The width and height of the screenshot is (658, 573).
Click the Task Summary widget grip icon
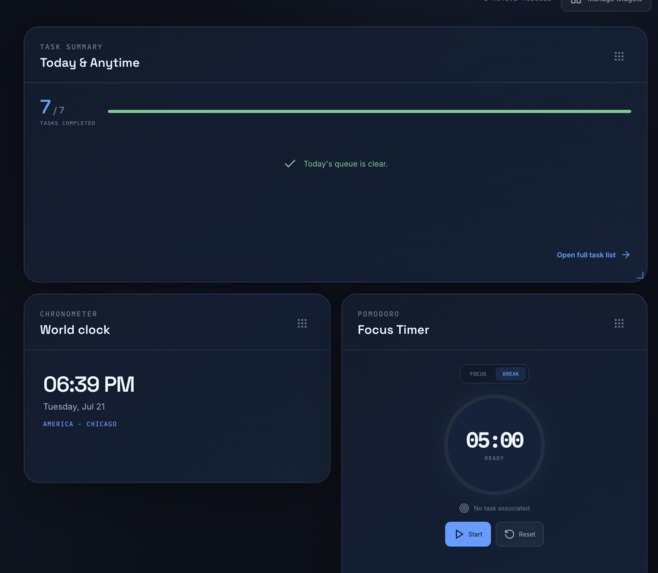[619, 56]
